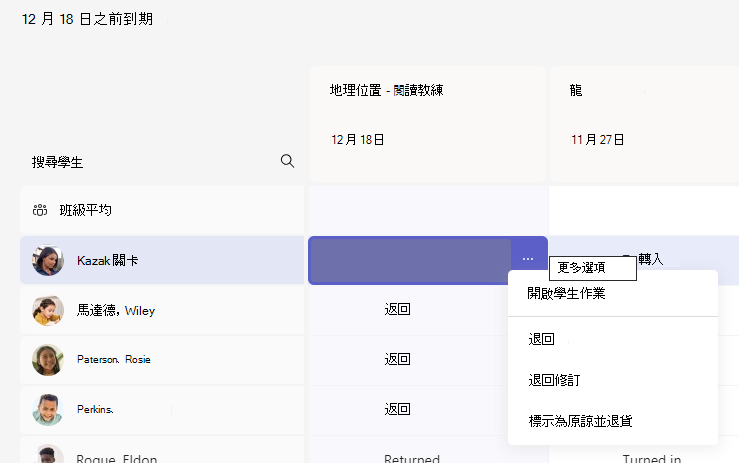This screenshot has height=463, width=739.
Task: Click Wiley's profile avatar
Action: (48, 310)
